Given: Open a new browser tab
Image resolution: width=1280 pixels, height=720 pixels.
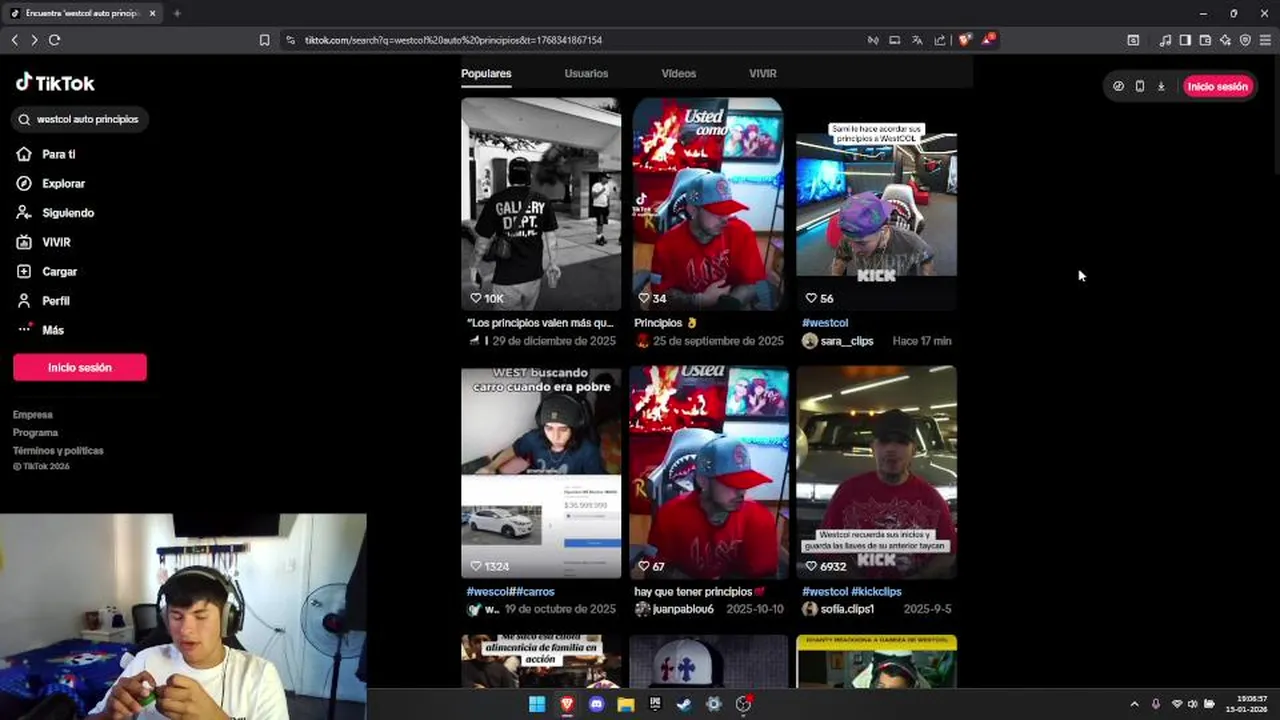Looking at the screenshot, I should pyautogui.click(x=177, y=13).
